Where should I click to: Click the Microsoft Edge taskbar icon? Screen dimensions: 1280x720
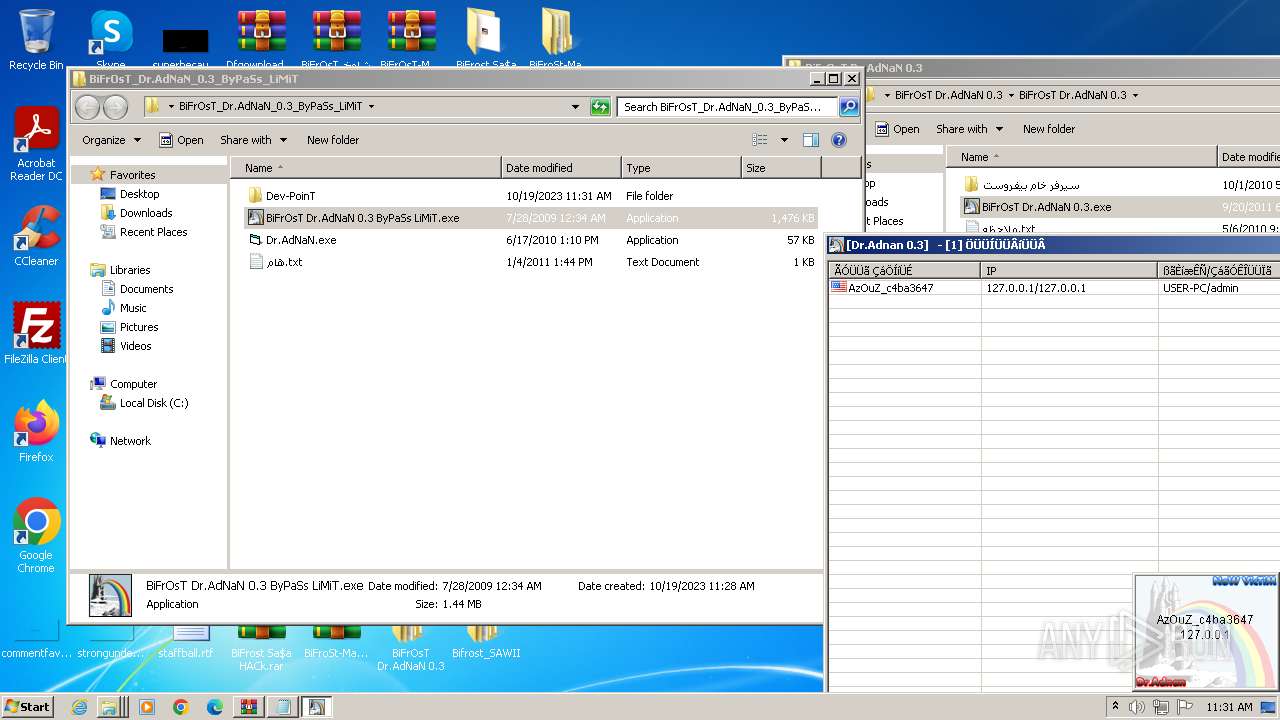215,707
